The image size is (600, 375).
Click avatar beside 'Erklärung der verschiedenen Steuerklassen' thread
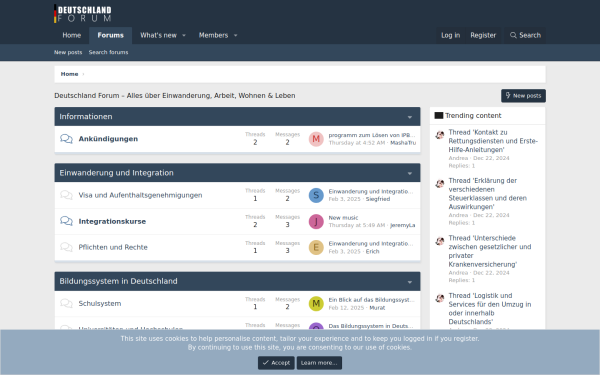(440, 184)
